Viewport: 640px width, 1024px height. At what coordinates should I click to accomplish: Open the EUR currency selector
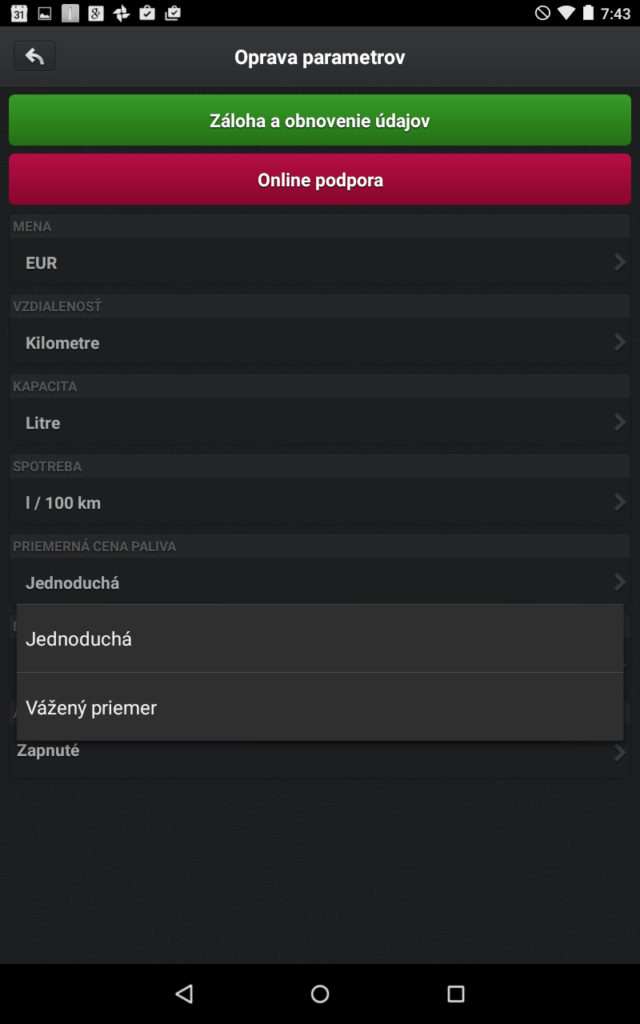320,262
